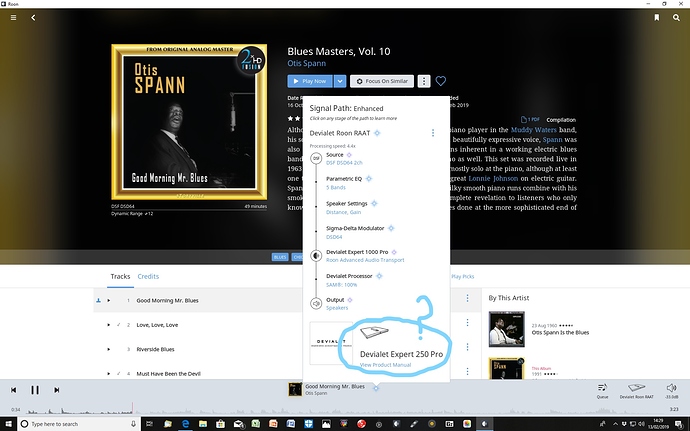Click Roon Advanced Audio Transport text
The image size is (690, 431).
click(365, 260)
